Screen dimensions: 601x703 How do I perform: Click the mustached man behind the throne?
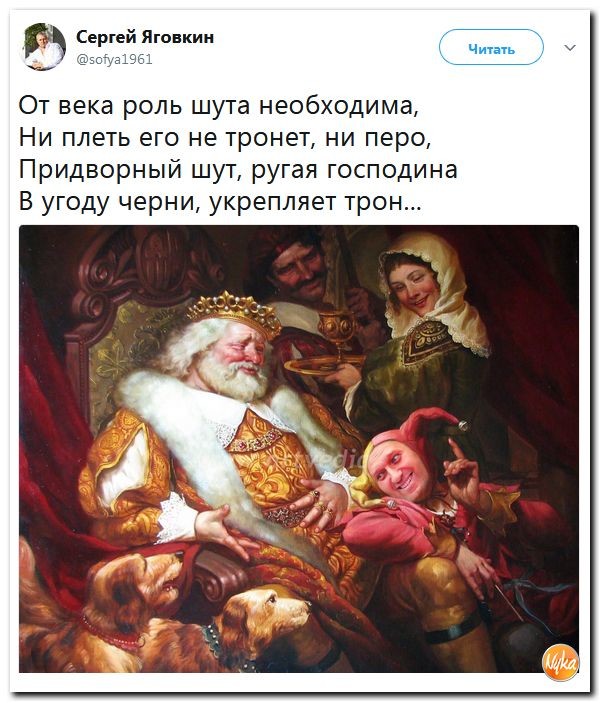point(298,267)
